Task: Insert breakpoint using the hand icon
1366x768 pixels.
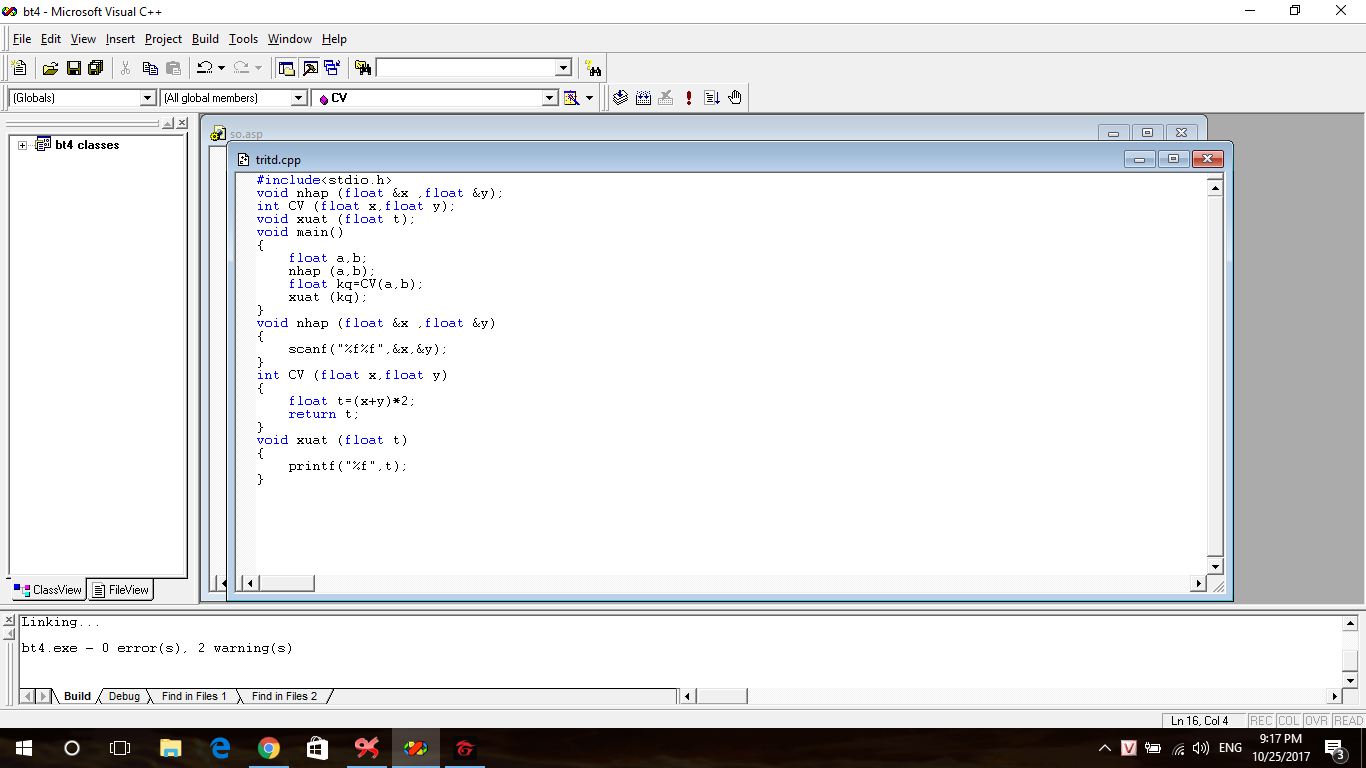Action: click(x=735, y=98)
